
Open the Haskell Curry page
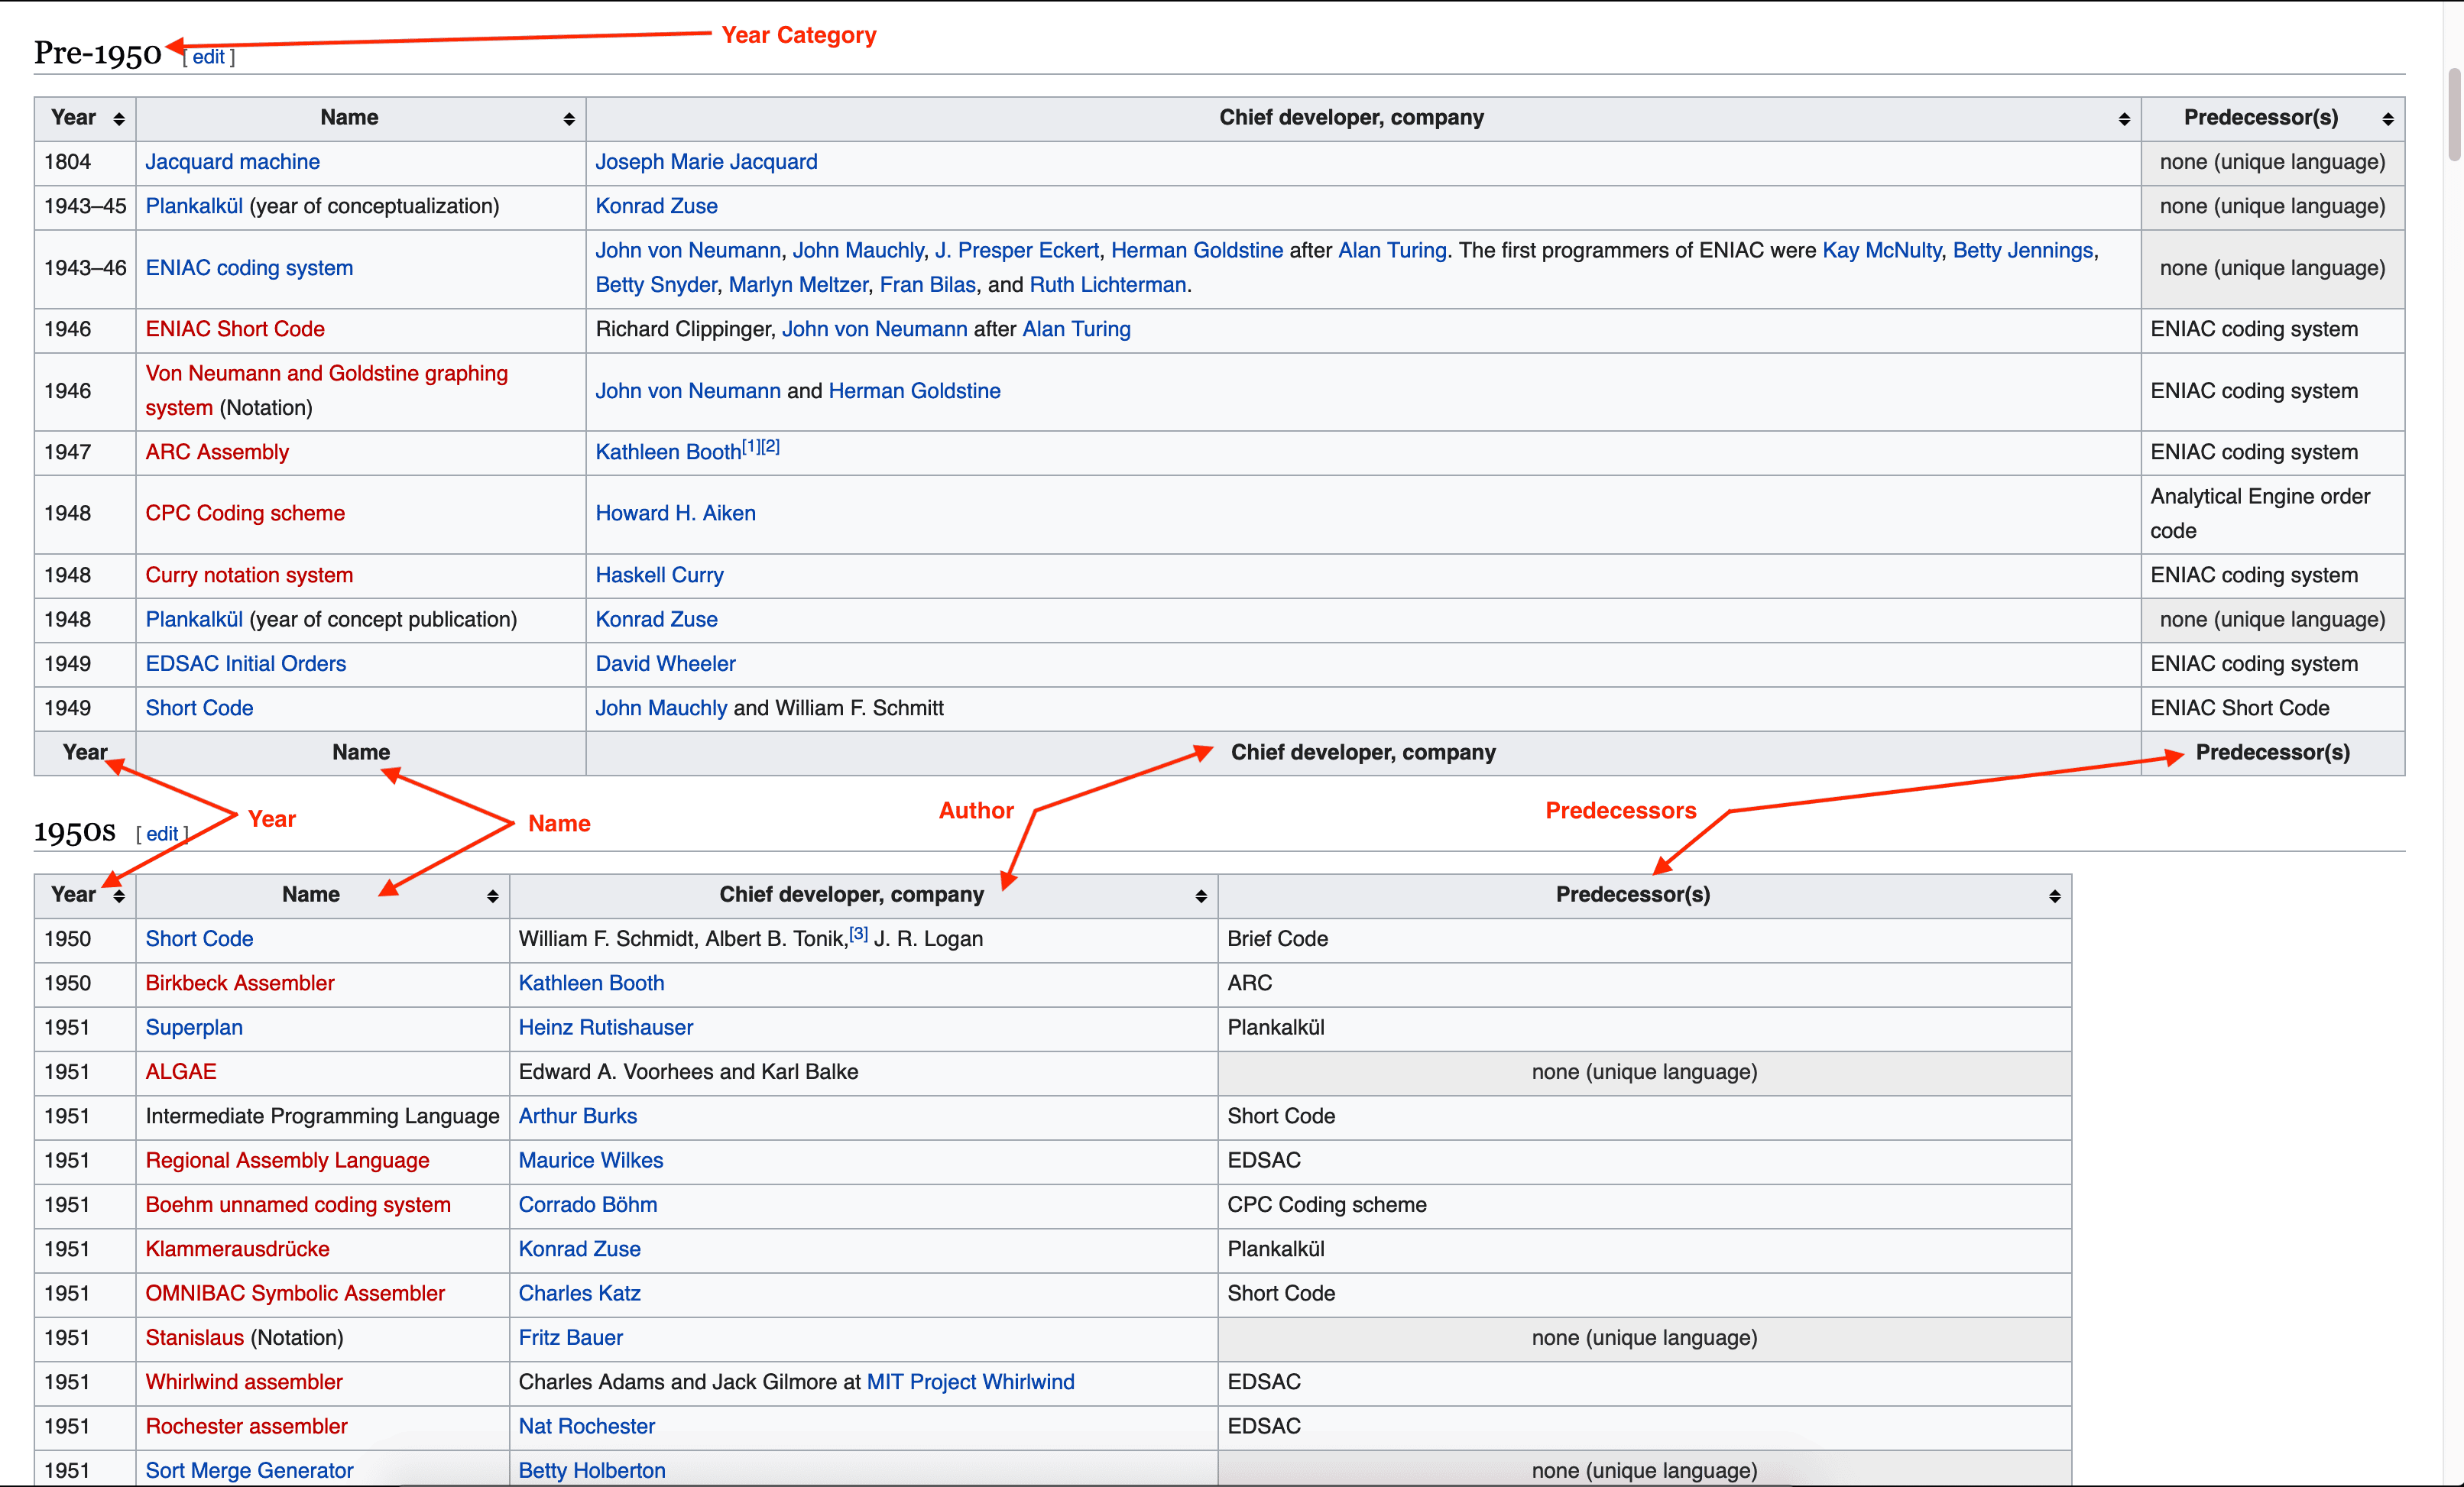pyautogui.click(x=659, y=575)
